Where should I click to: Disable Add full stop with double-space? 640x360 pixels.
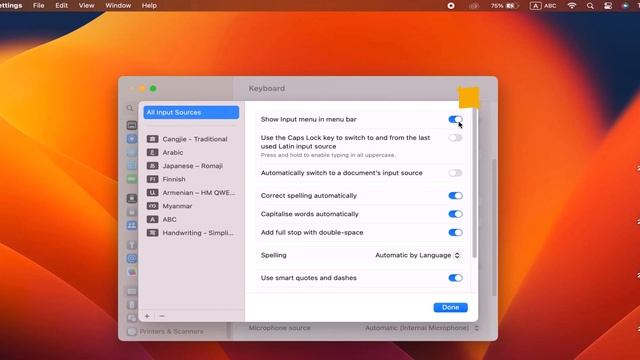[x=455, y=233]
